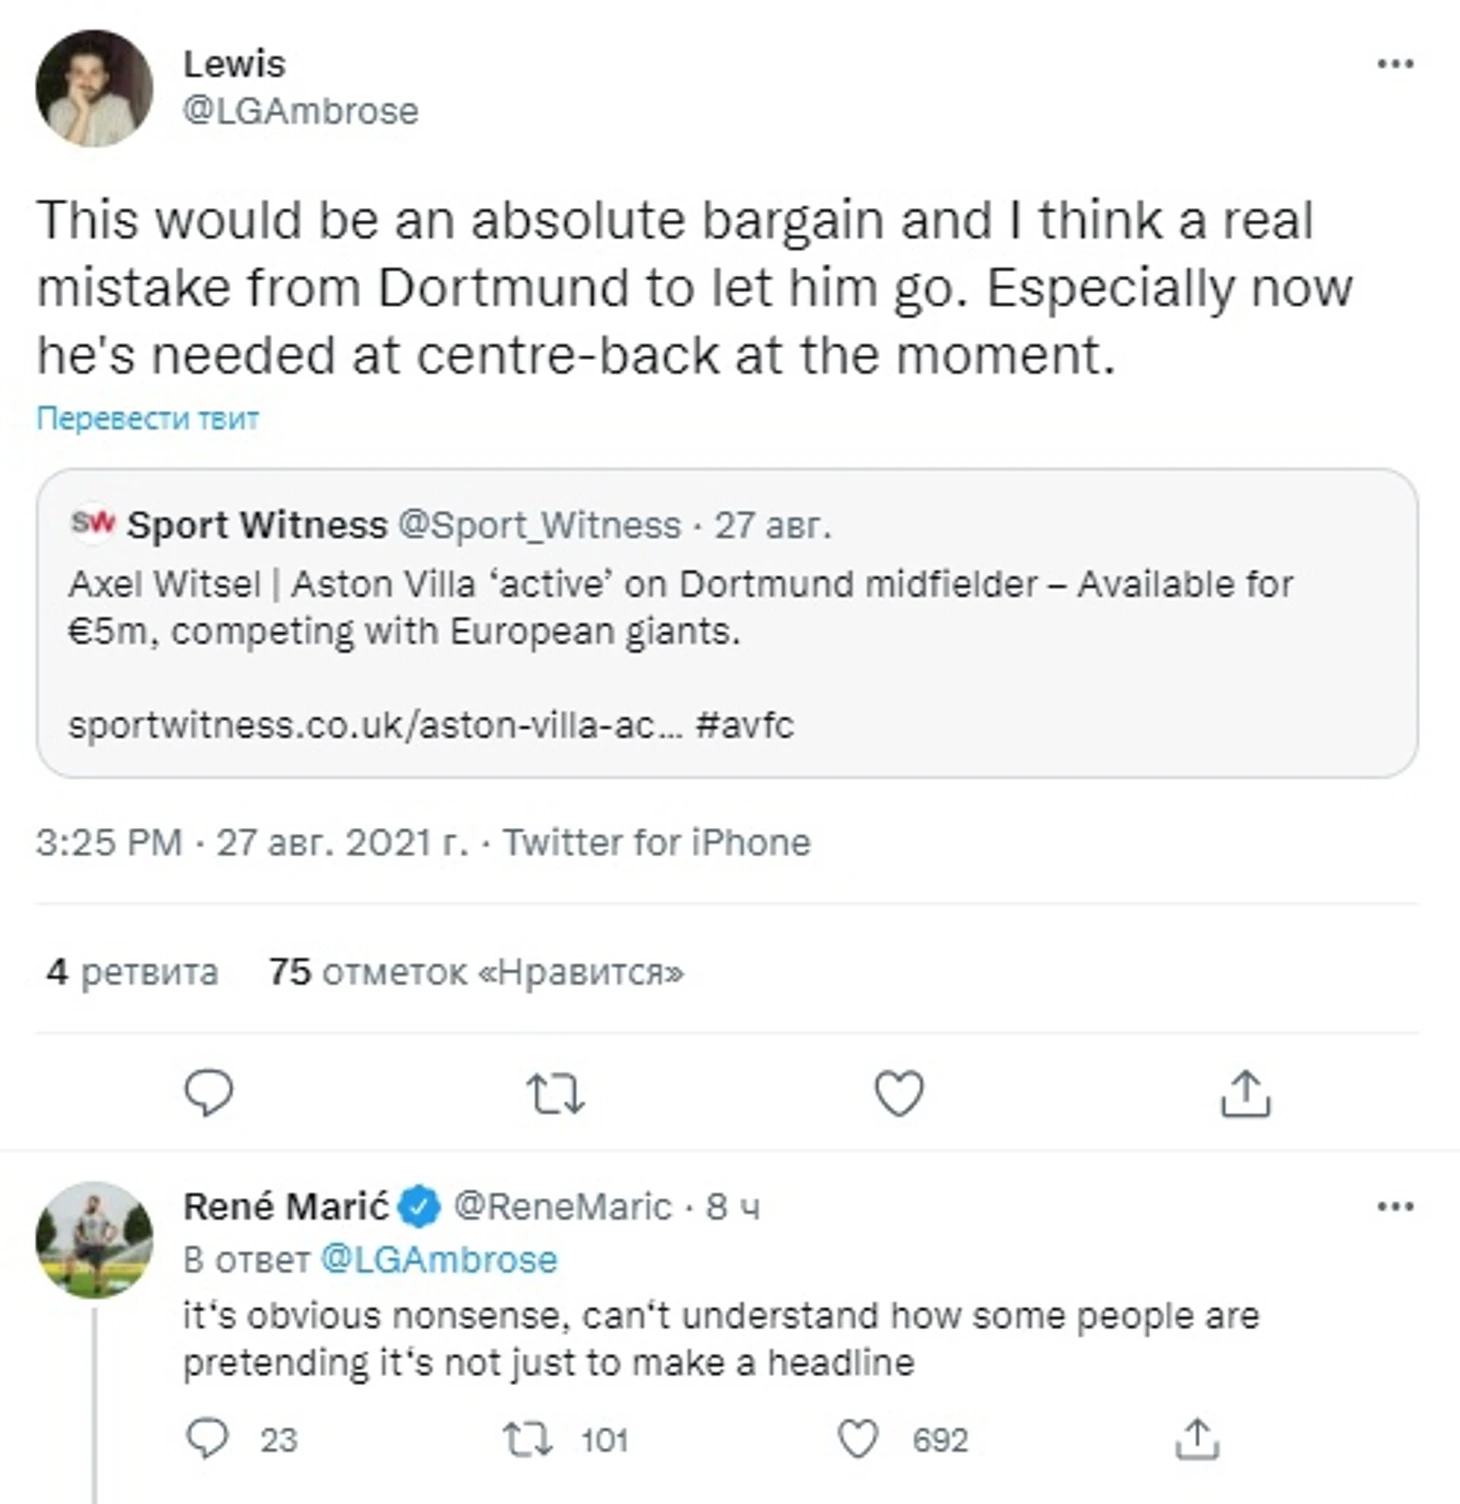1460x1504 pixels.
Task: Open the @LGAmbrose mention in the reply
Action: [x=438, y=1260]
